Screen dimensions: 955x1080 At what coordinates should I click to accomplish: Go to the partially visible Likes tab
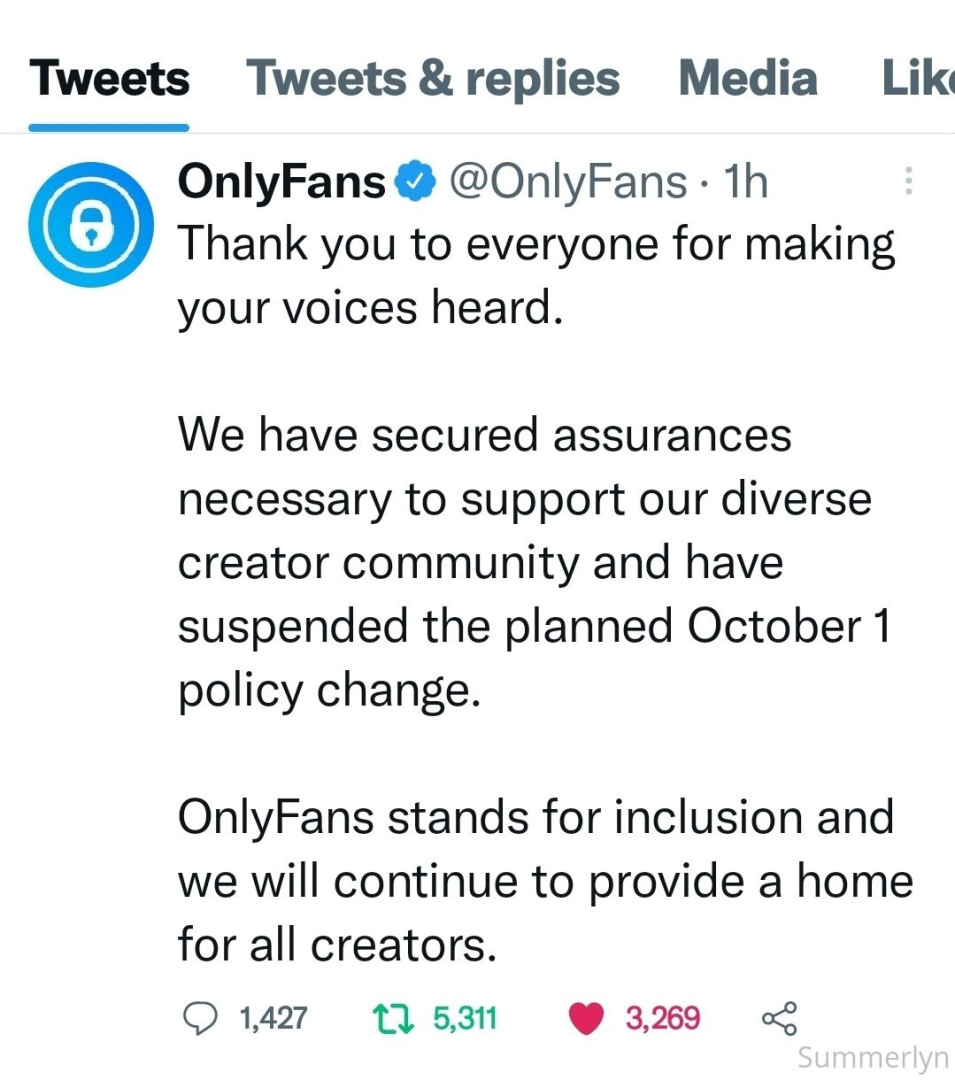click(x=916, y=78)
